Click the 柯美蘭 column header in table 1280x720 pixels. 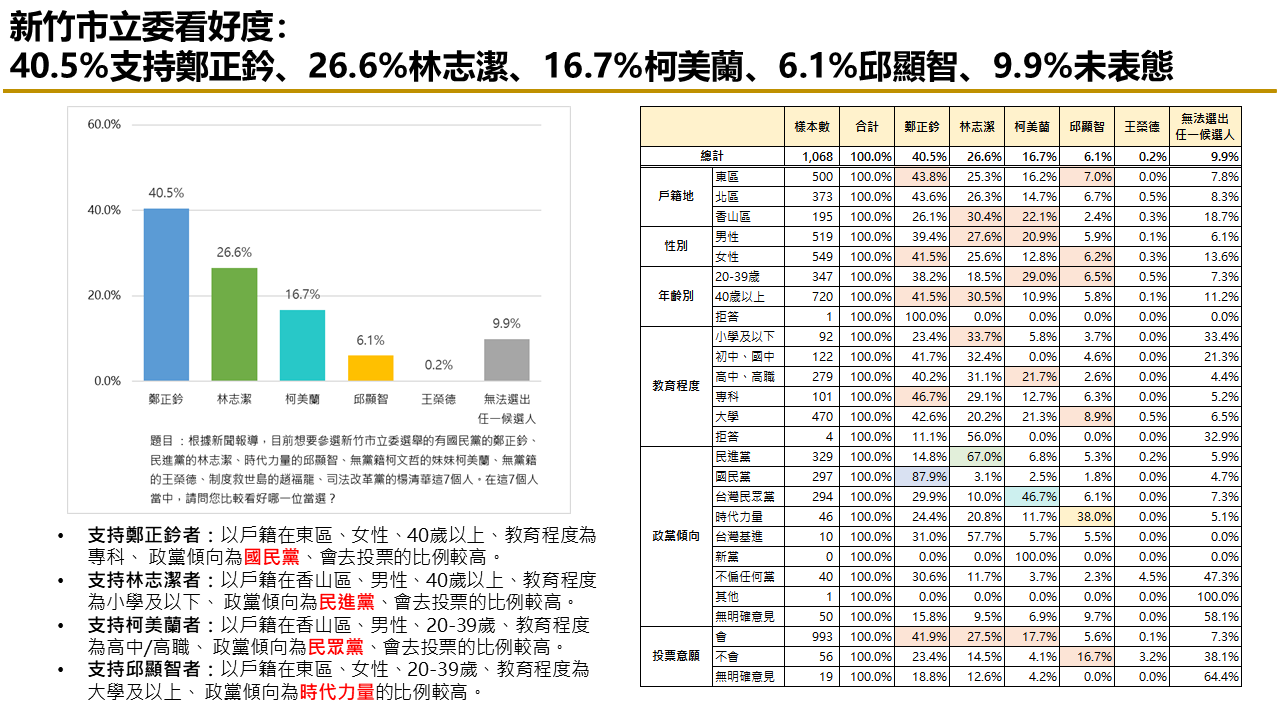1032,127
